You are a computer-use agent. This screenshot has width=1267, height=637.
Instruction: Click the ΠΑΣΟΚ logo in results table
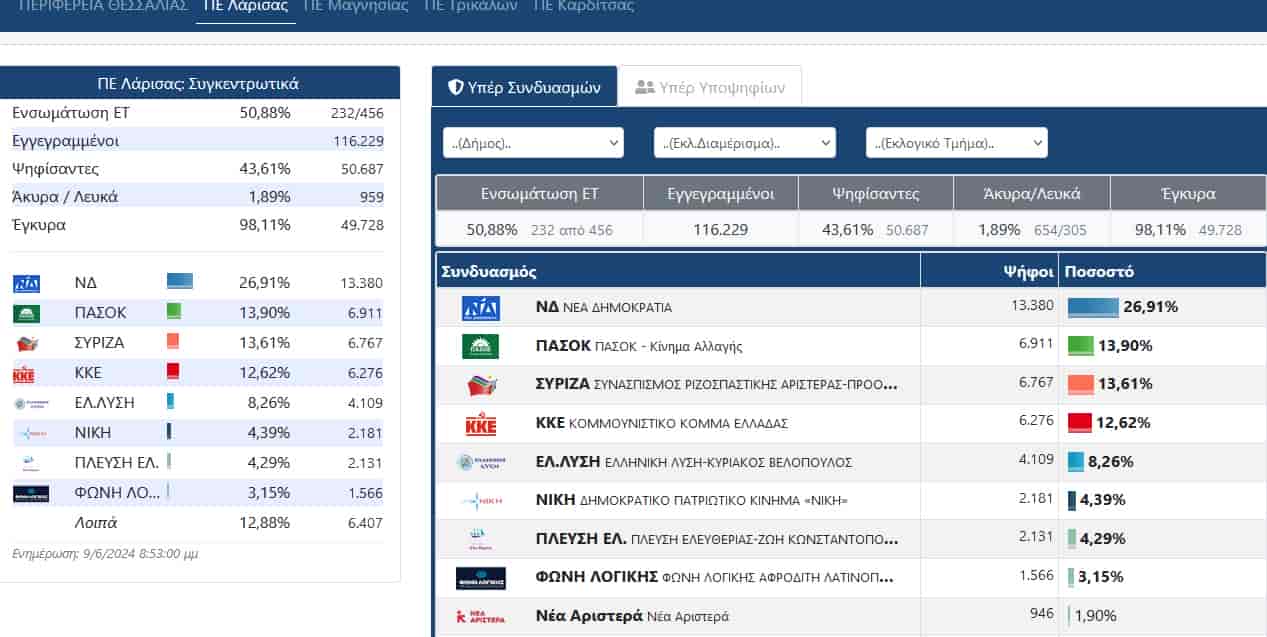tap(480, 346)
